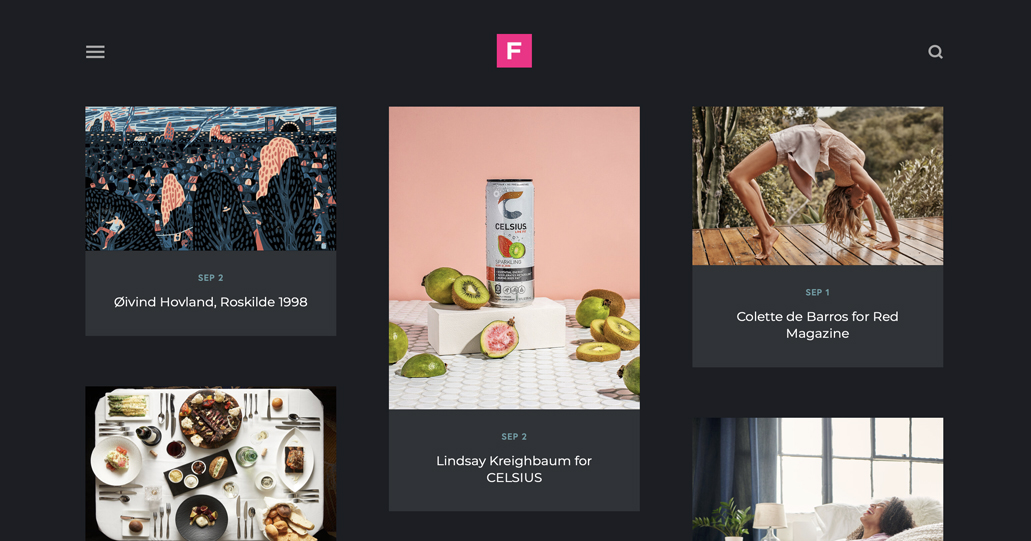Click Colette de Barros for Red Magazine title
1031x541 pixels.
[x=817, y=325]
